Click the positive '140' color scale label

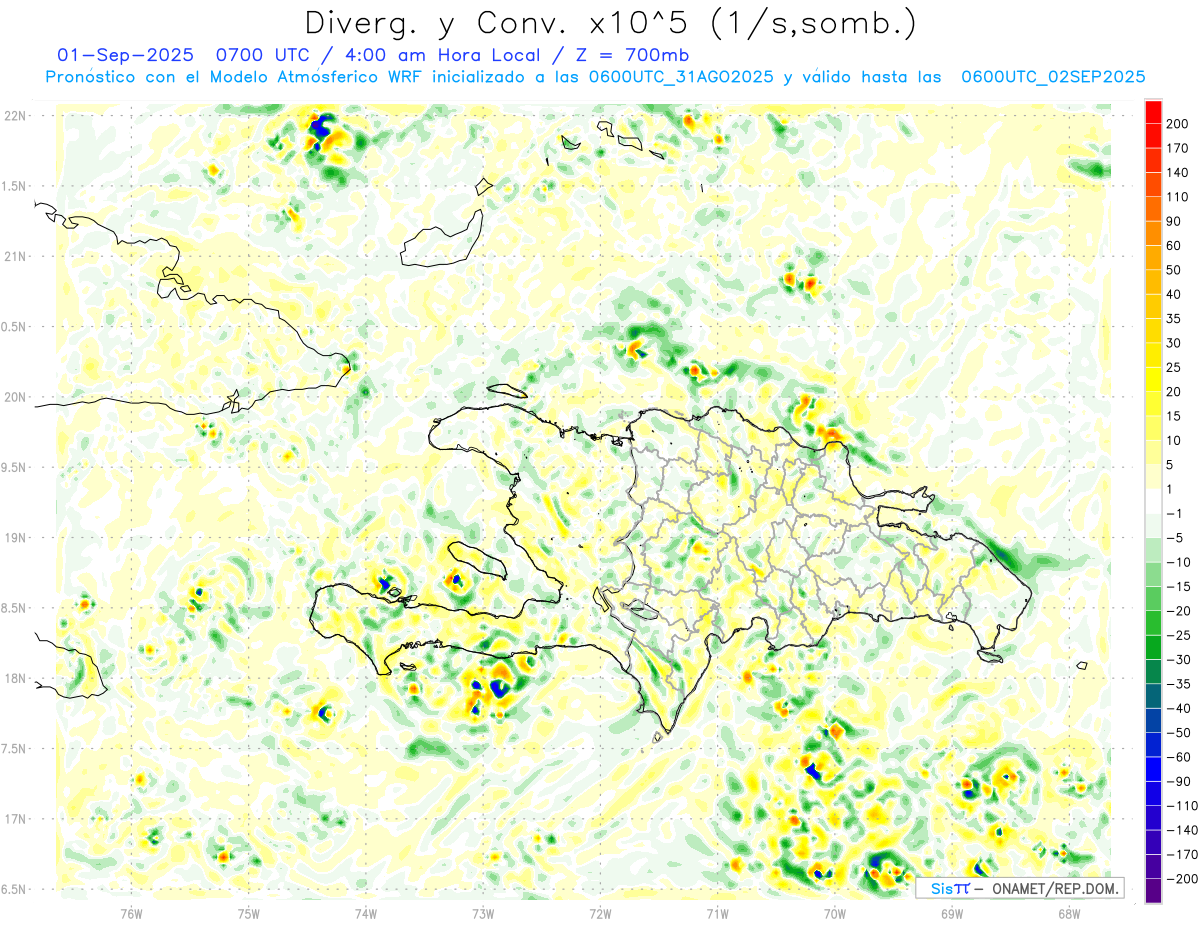click(x=1177, y=173)
